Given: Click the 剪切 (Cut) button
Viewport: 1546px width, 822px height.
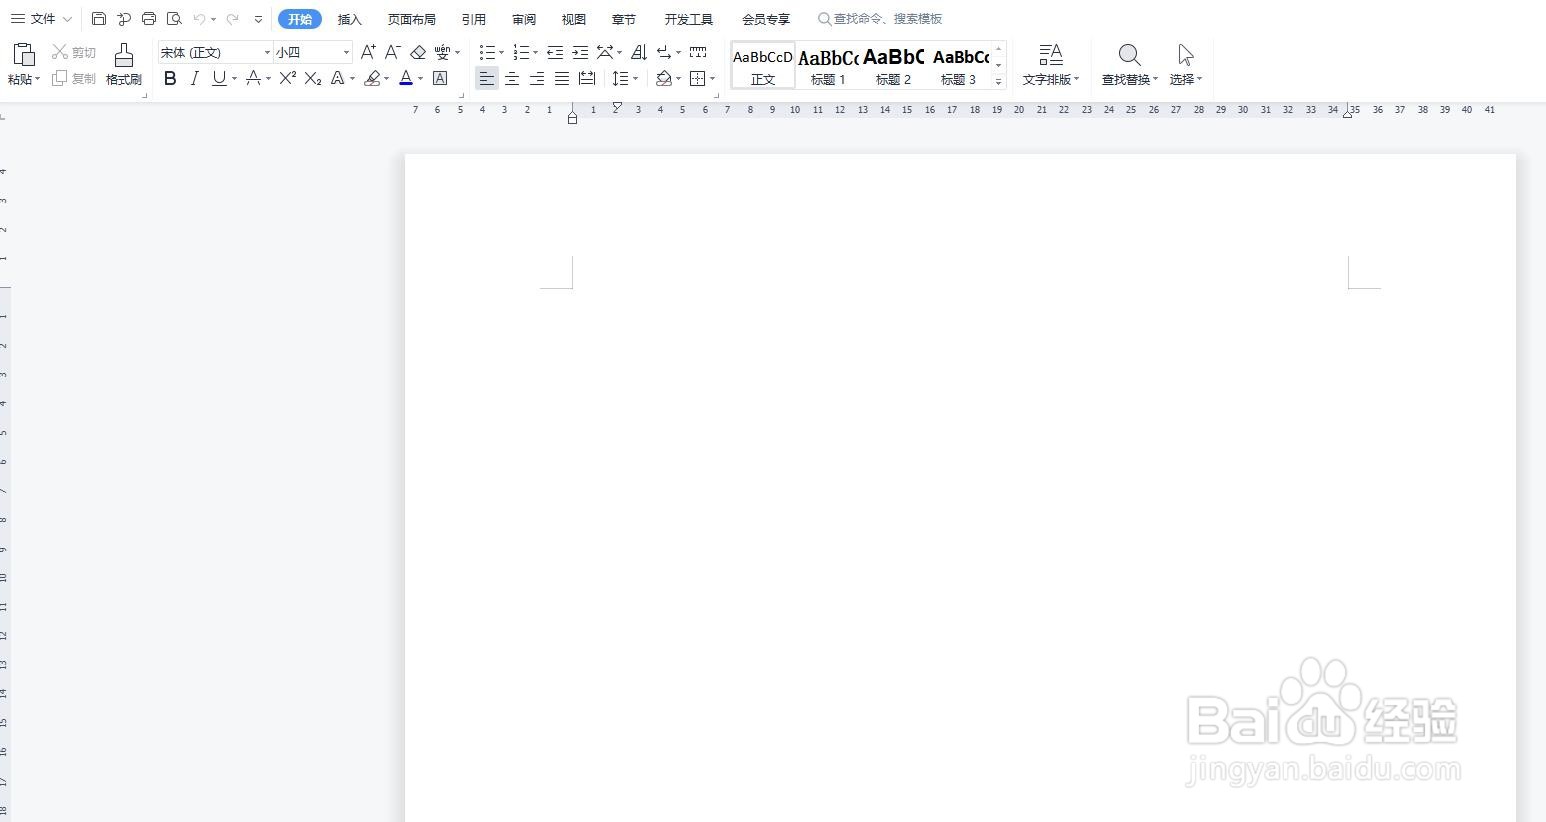Looking at the screenshot, I should pos(74,52).
